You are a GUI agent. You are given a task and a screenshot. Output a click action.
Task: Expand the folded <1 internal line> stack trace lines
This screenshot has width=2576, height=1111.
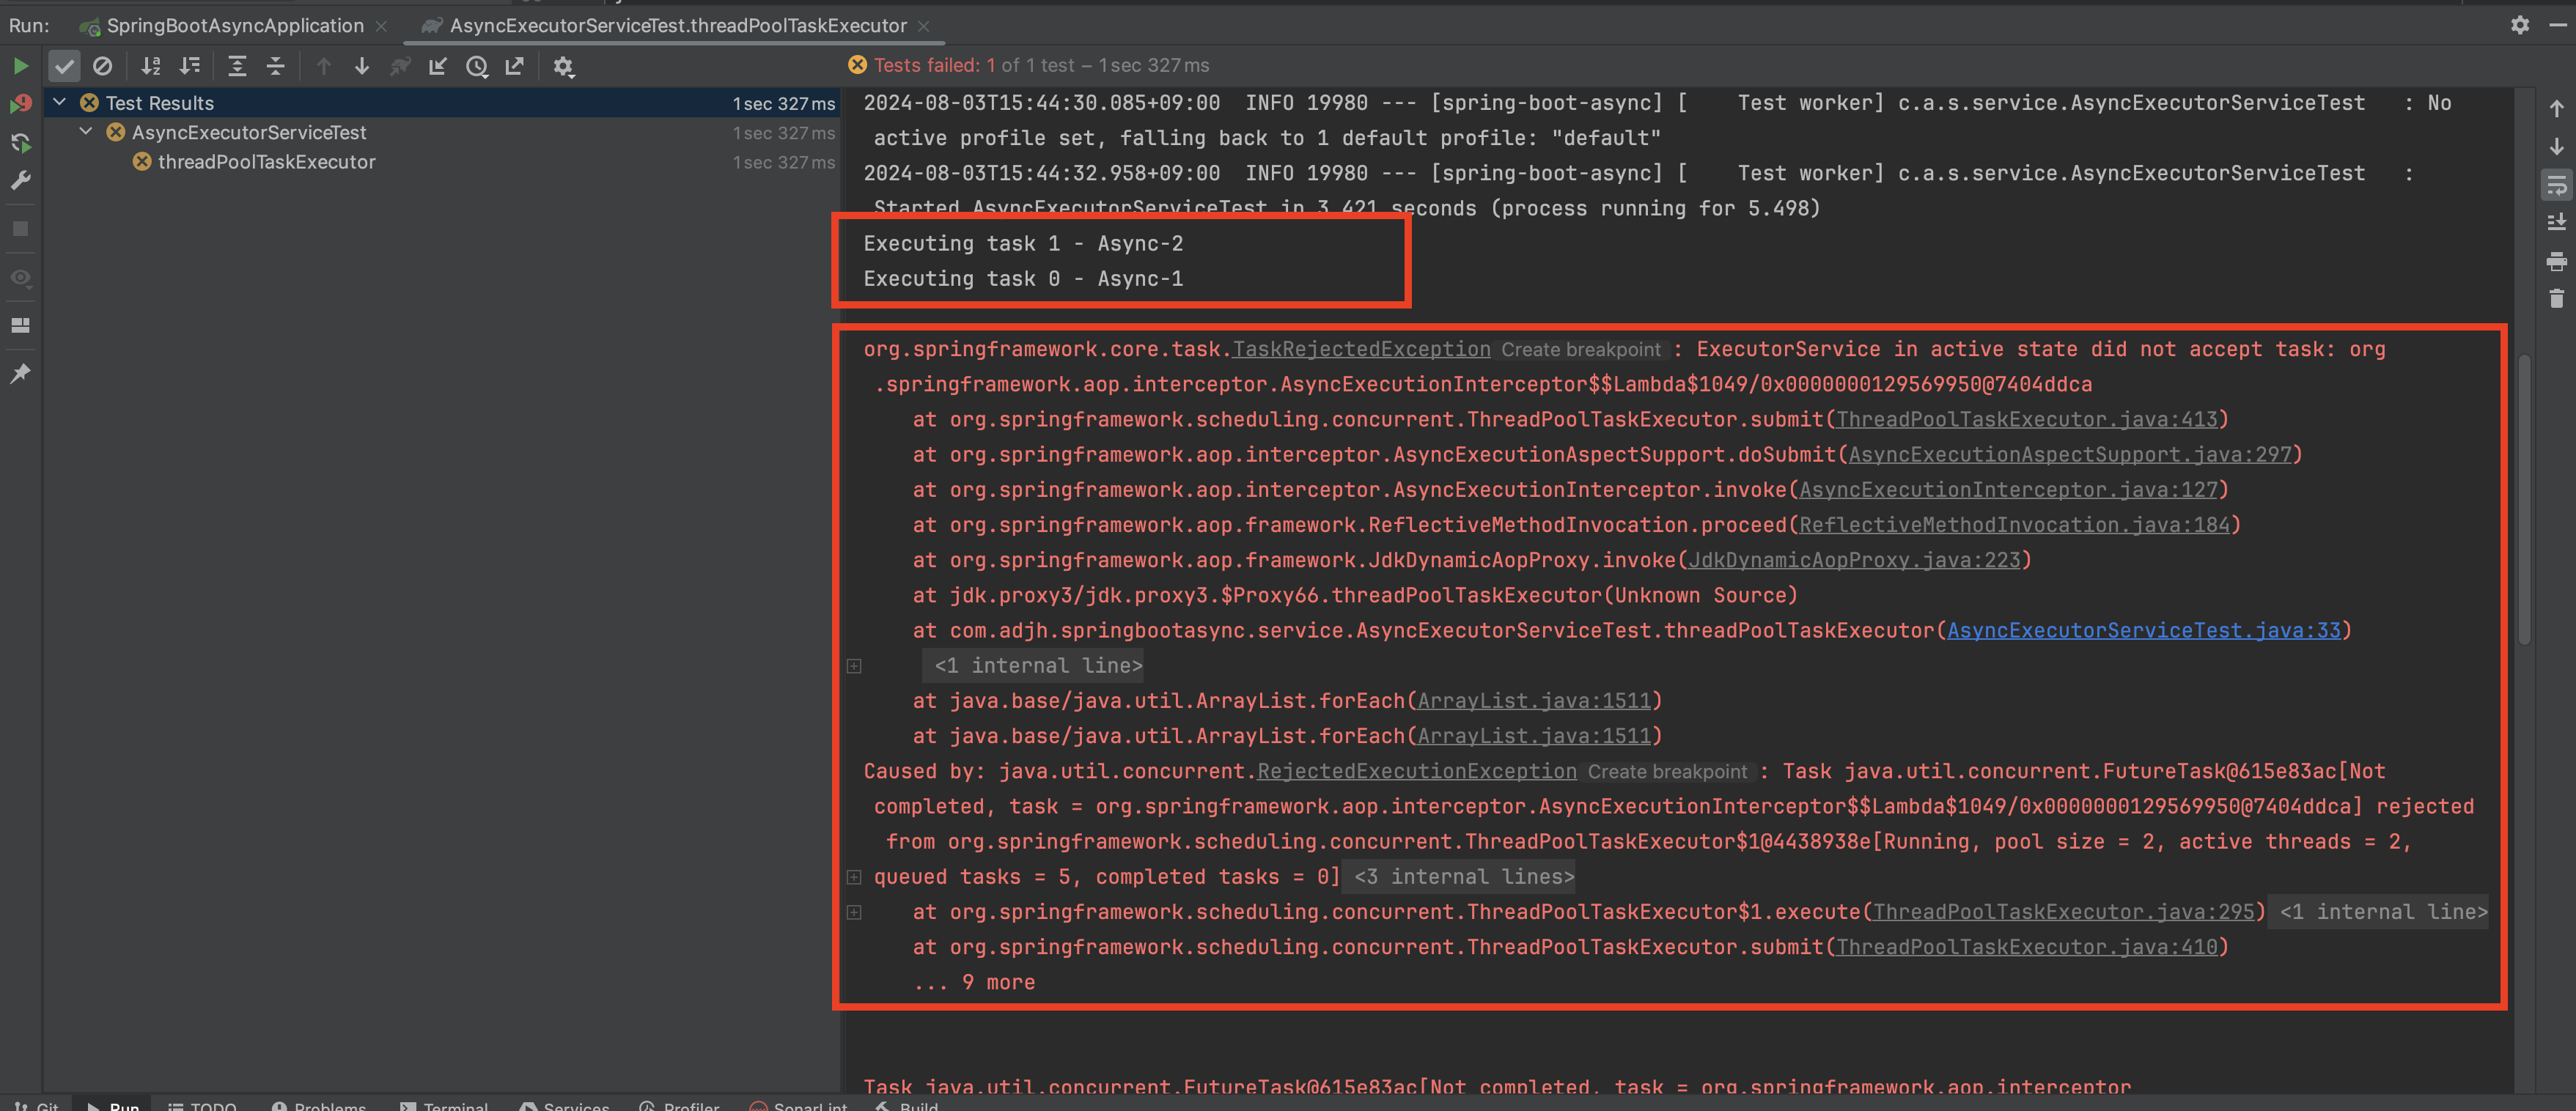[x=1037, y=666]
